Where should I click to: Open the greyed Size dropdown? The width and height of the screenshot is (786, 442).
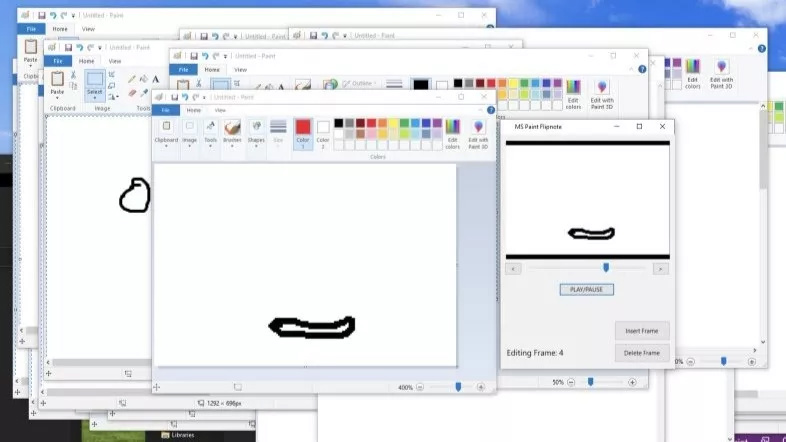pyautogui.click(x=278, y=133)
